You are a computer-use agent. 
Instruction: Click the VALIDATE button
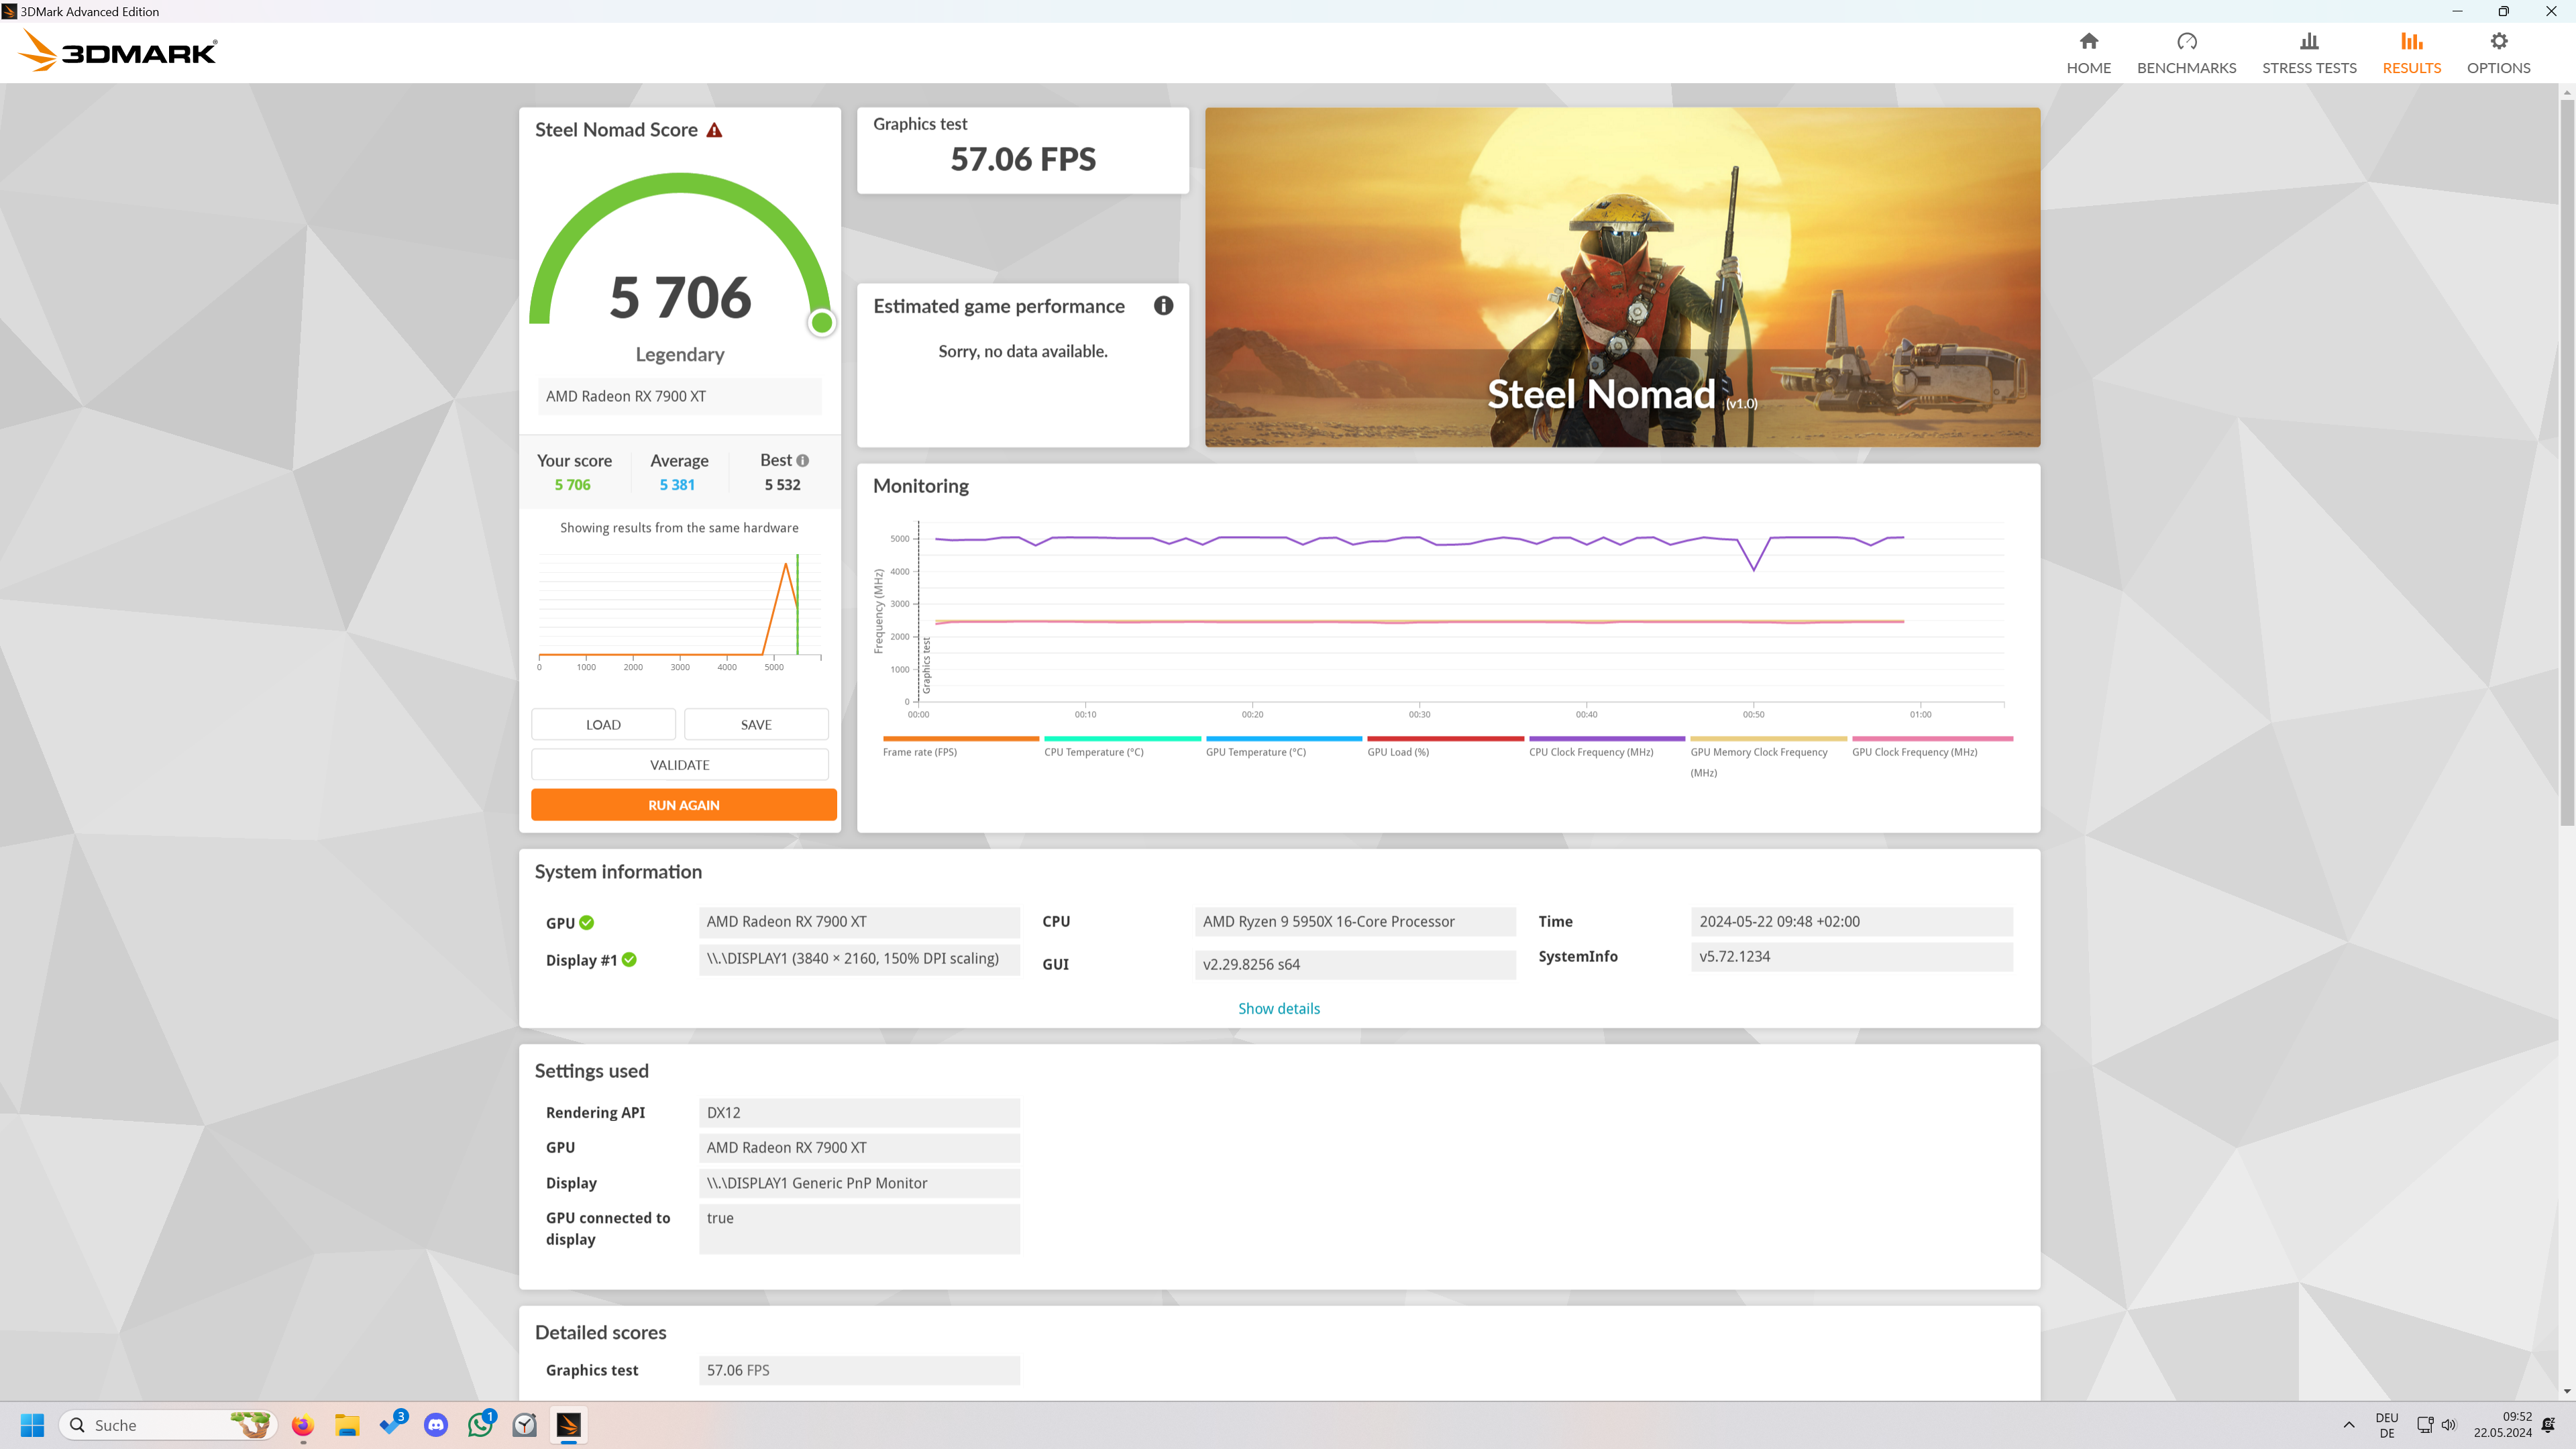[680, 764]
